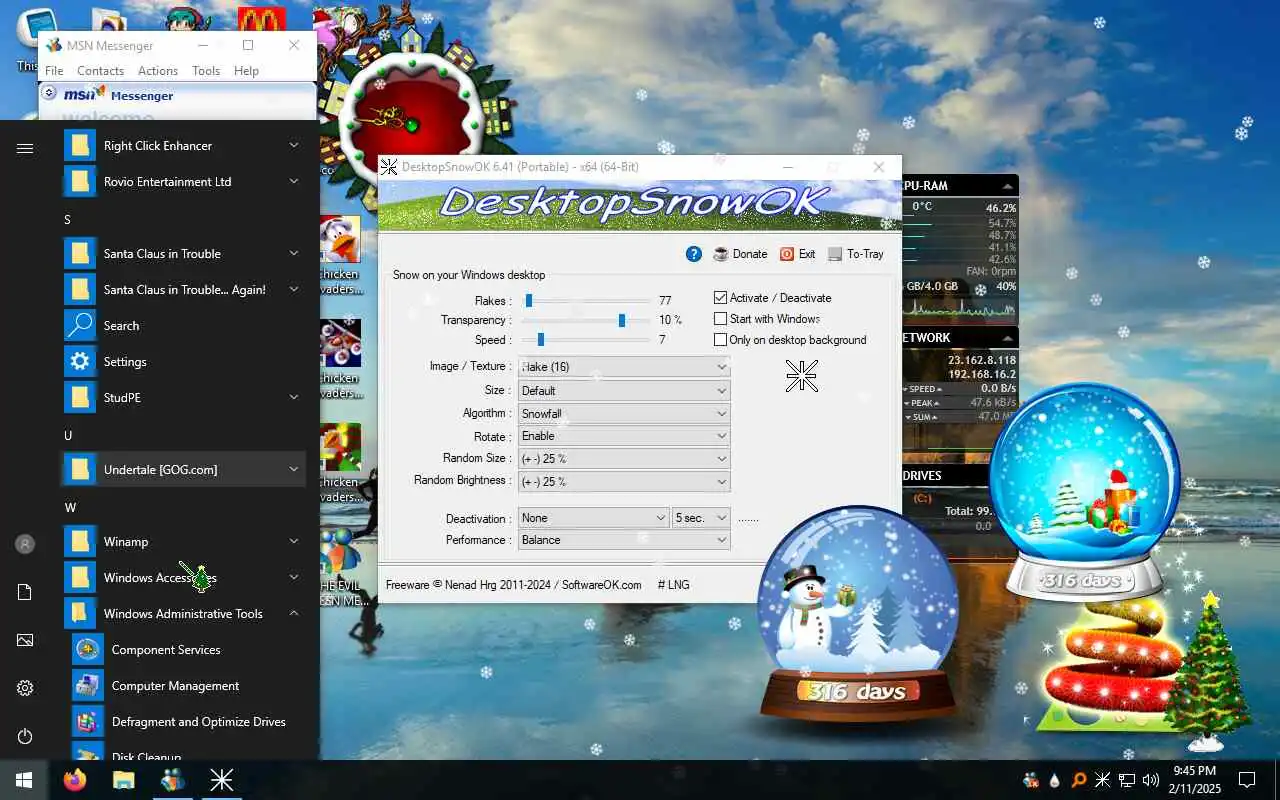Open the DesktopSnowOK help icon
Screen dimensions: 1280x800
click(x=694, y=254)
